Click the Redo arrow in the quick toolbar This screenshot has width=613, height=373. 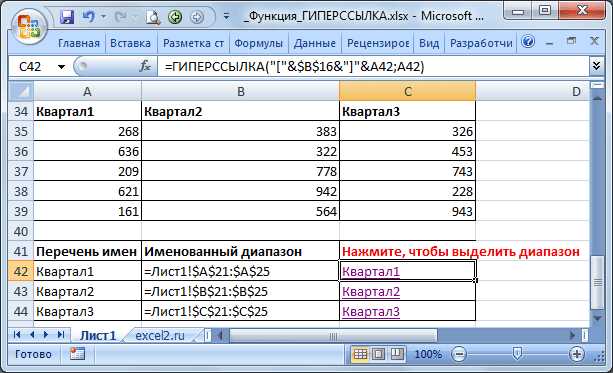(121, 17)
